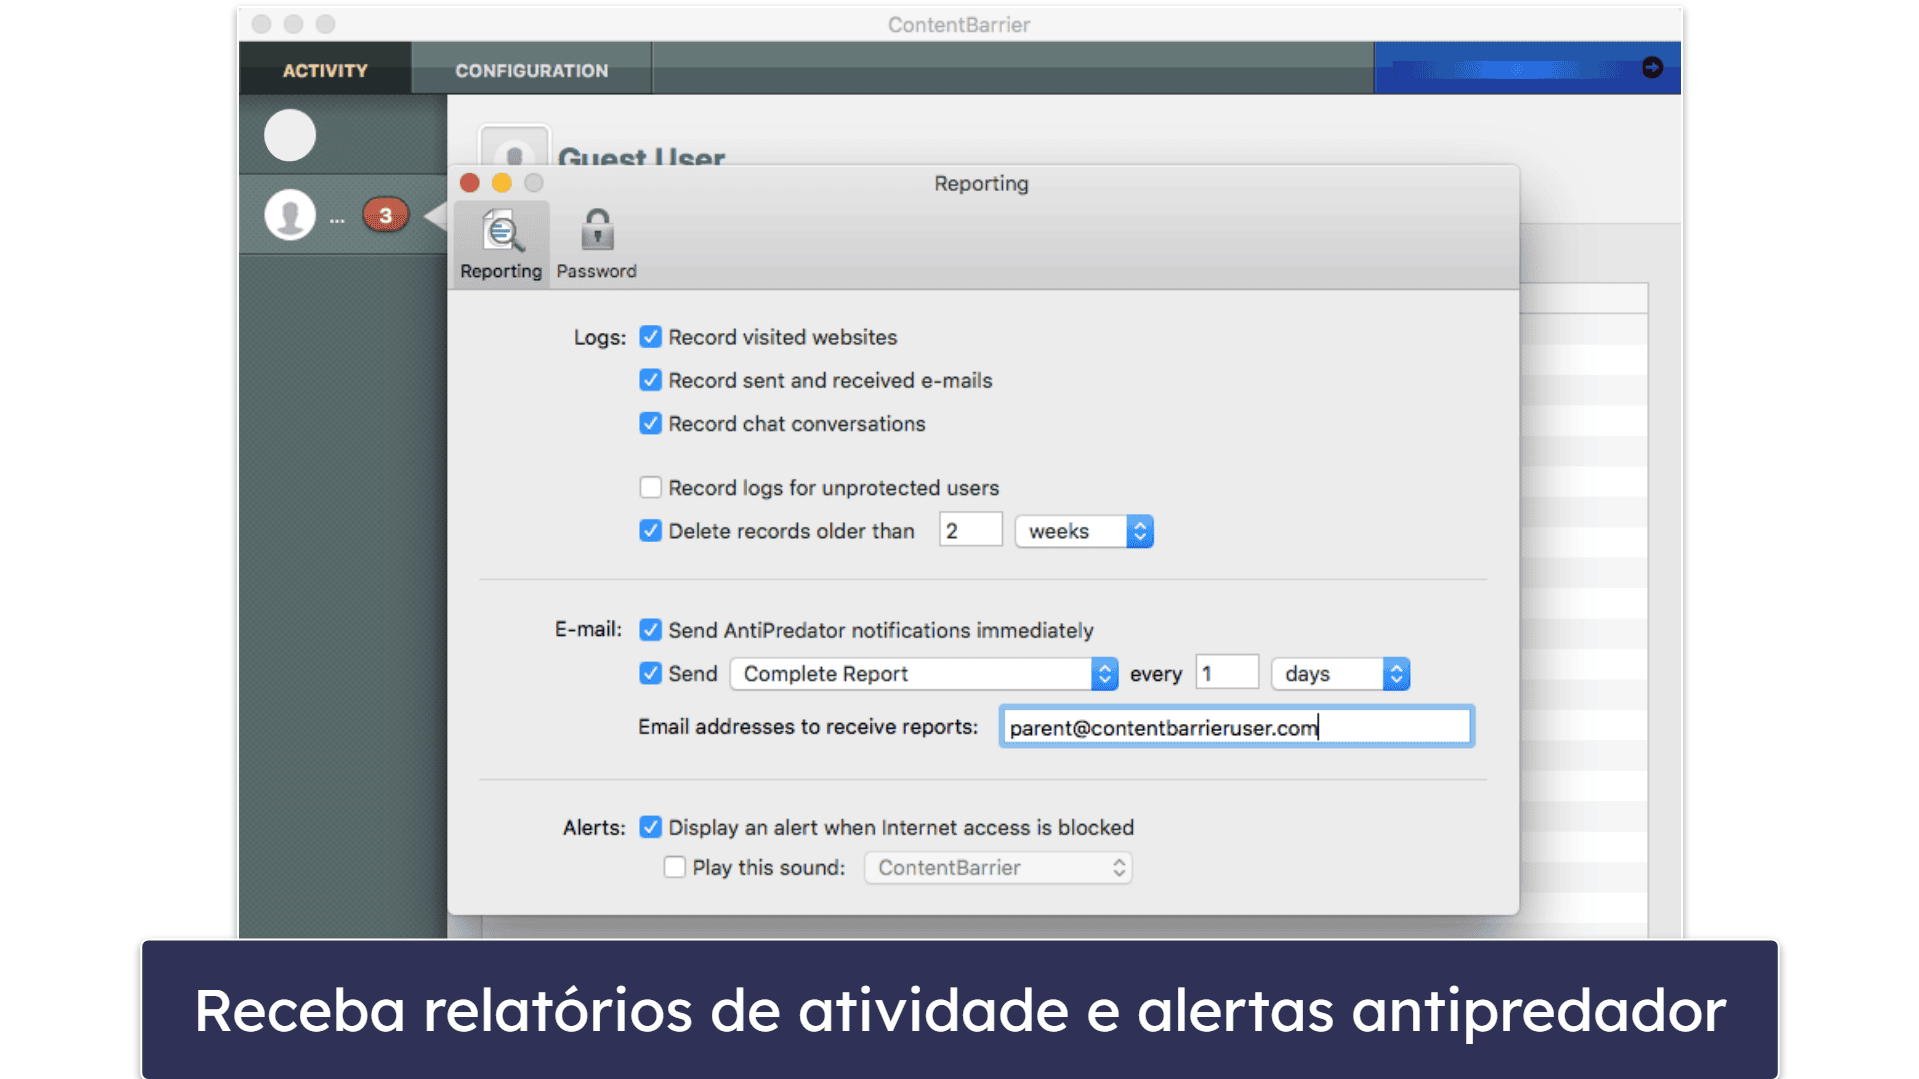Click the Alerts: label
The height and width of the screenshot is (1079, 1919).
pyautogui.click(x=594, y=828)
